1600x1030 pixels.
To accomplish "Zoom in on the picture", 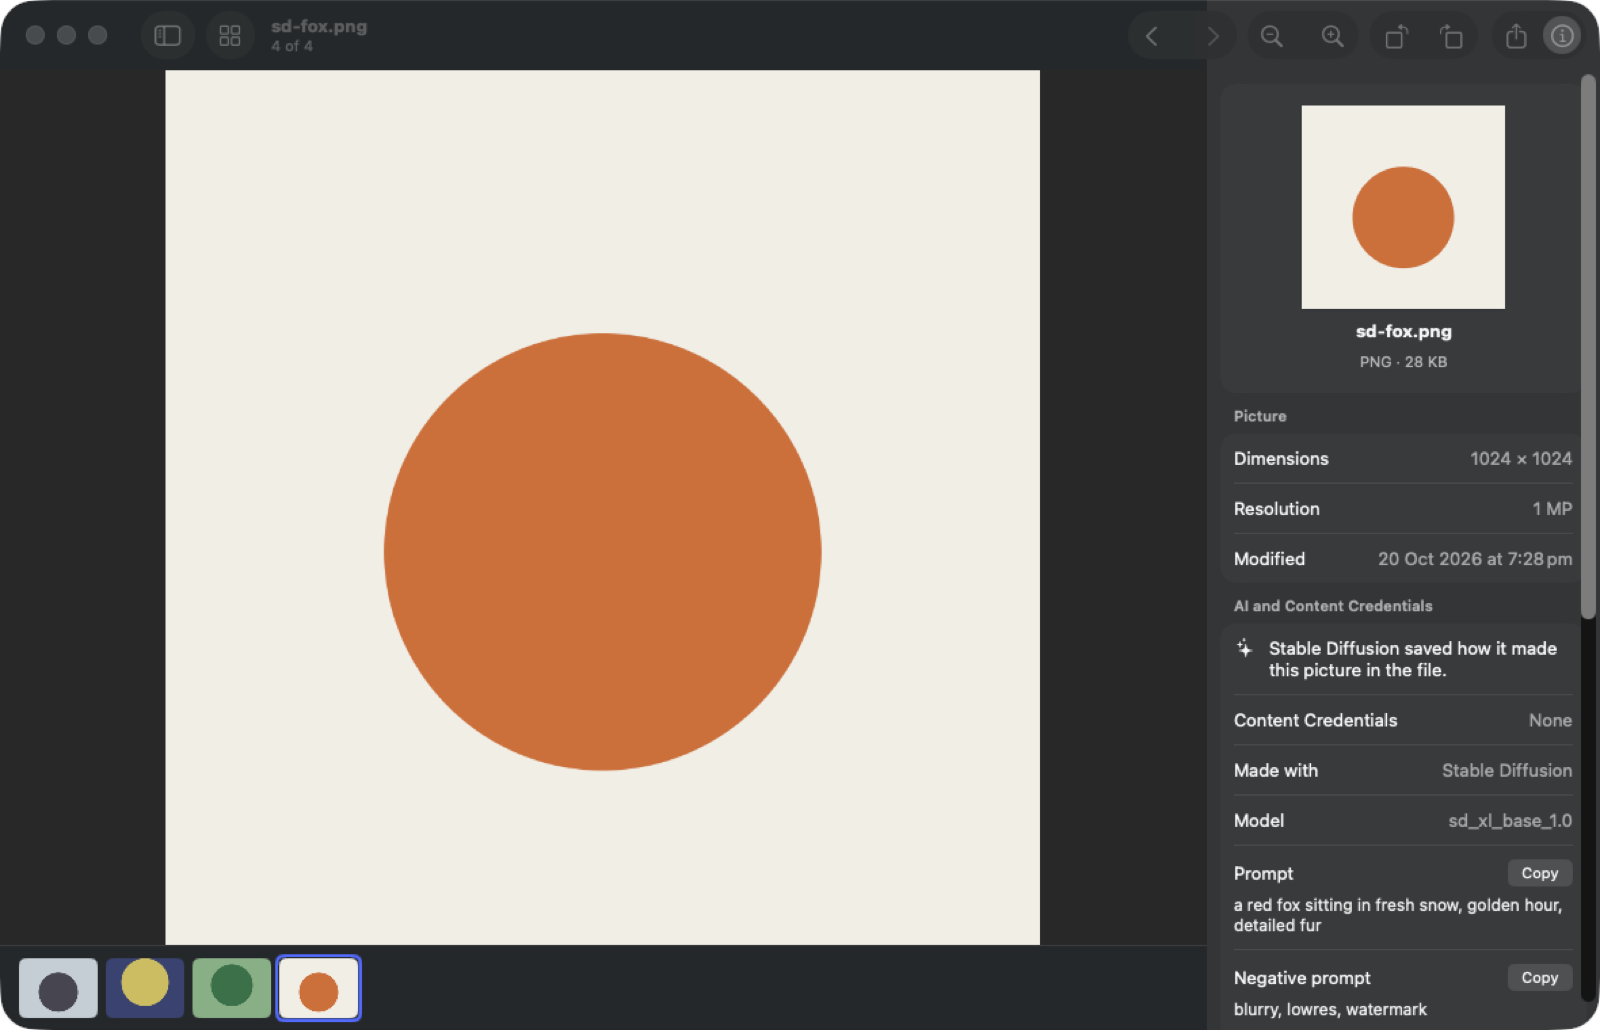I will click(x=1332, y=36).
